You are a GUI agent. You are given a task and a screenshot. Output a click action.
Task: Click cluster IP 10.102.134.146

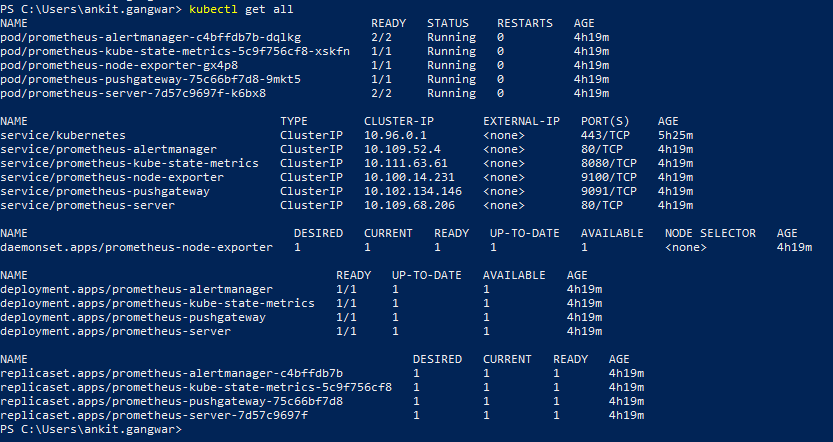tap(413, 191)
